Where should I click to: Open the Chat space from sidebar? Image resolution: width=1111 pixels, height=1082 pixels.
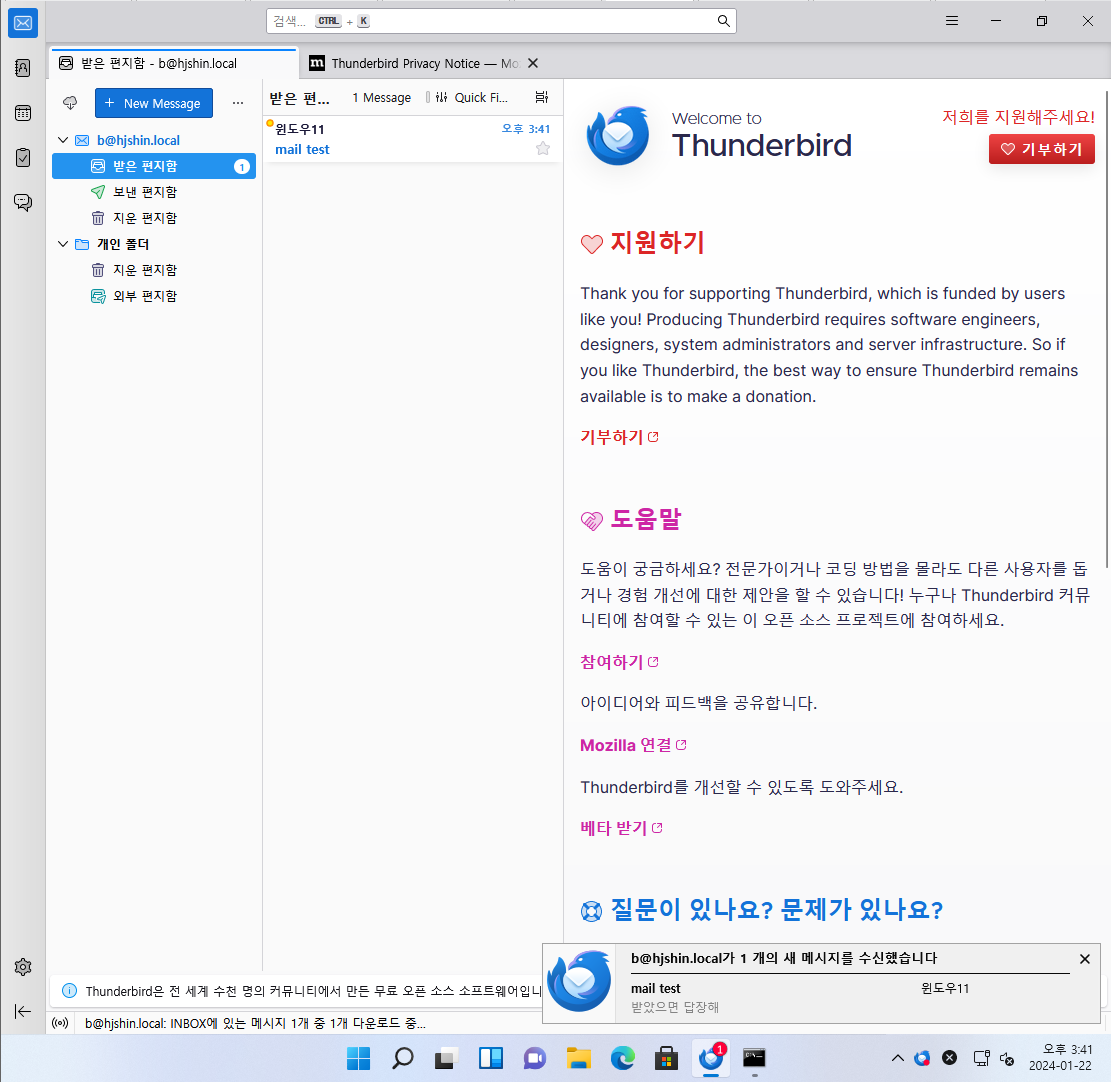tap(23, 203)
